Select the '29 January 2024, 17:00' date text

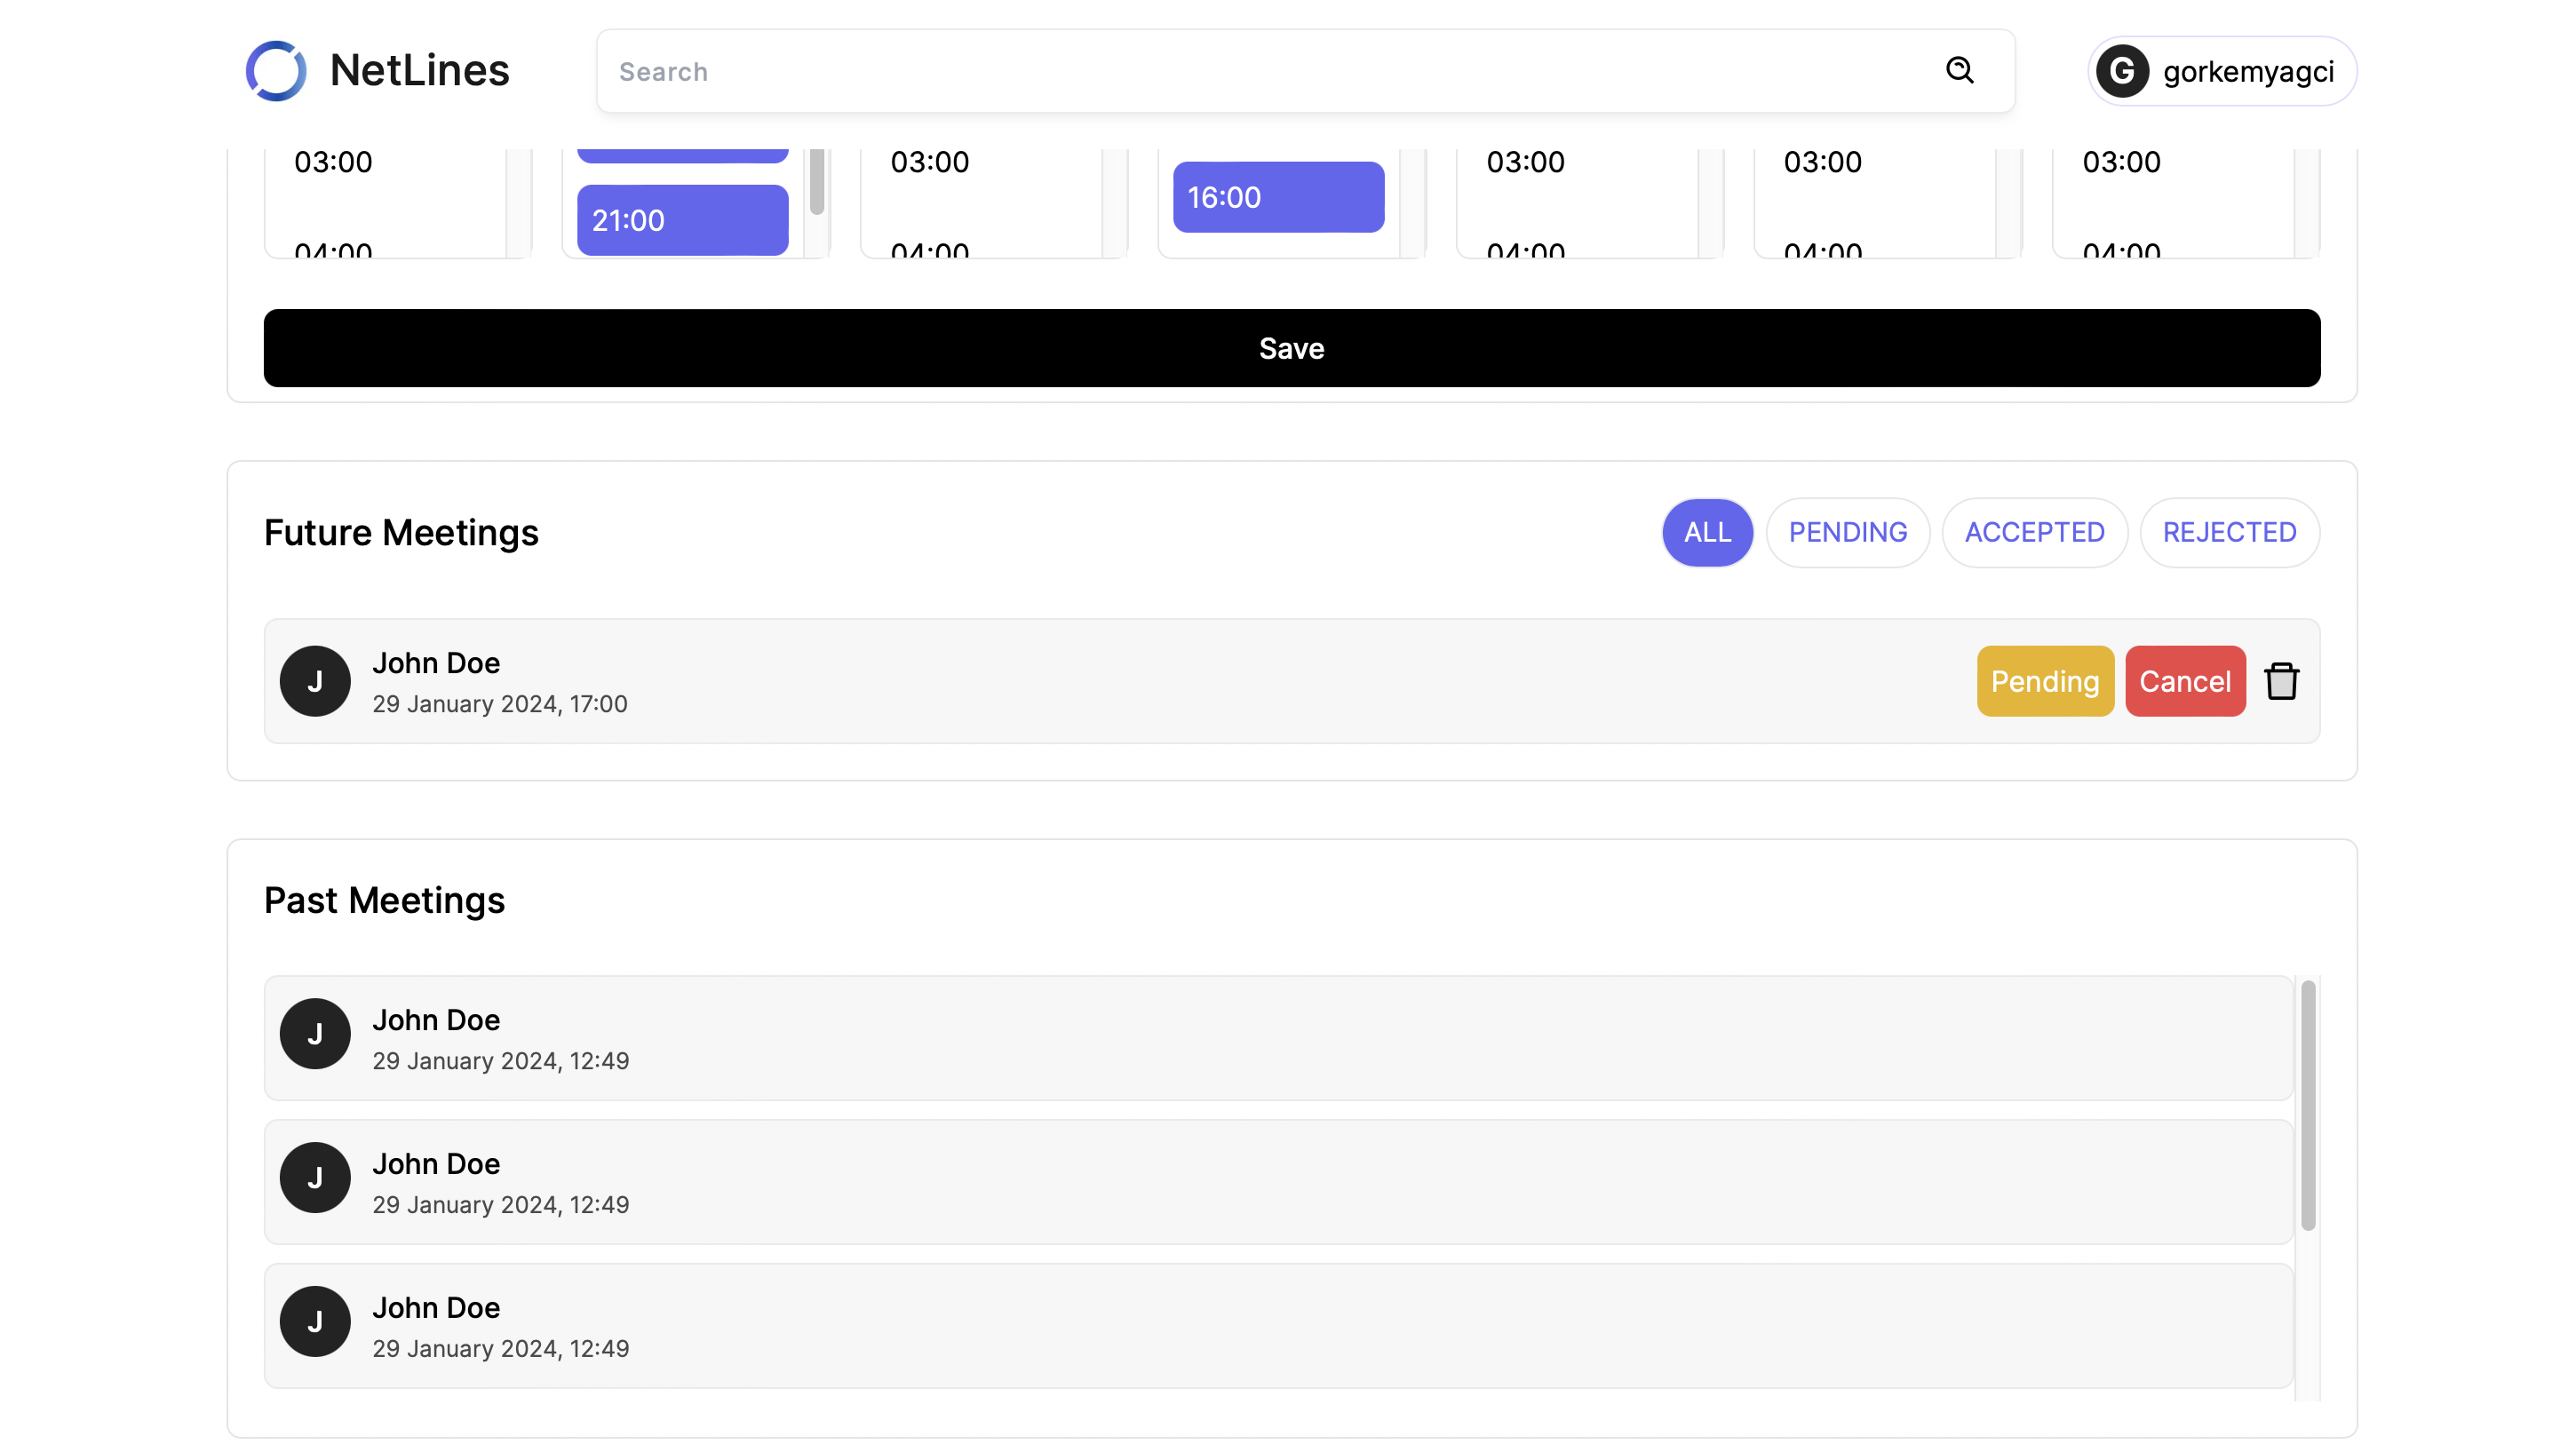tap(500, 704)
